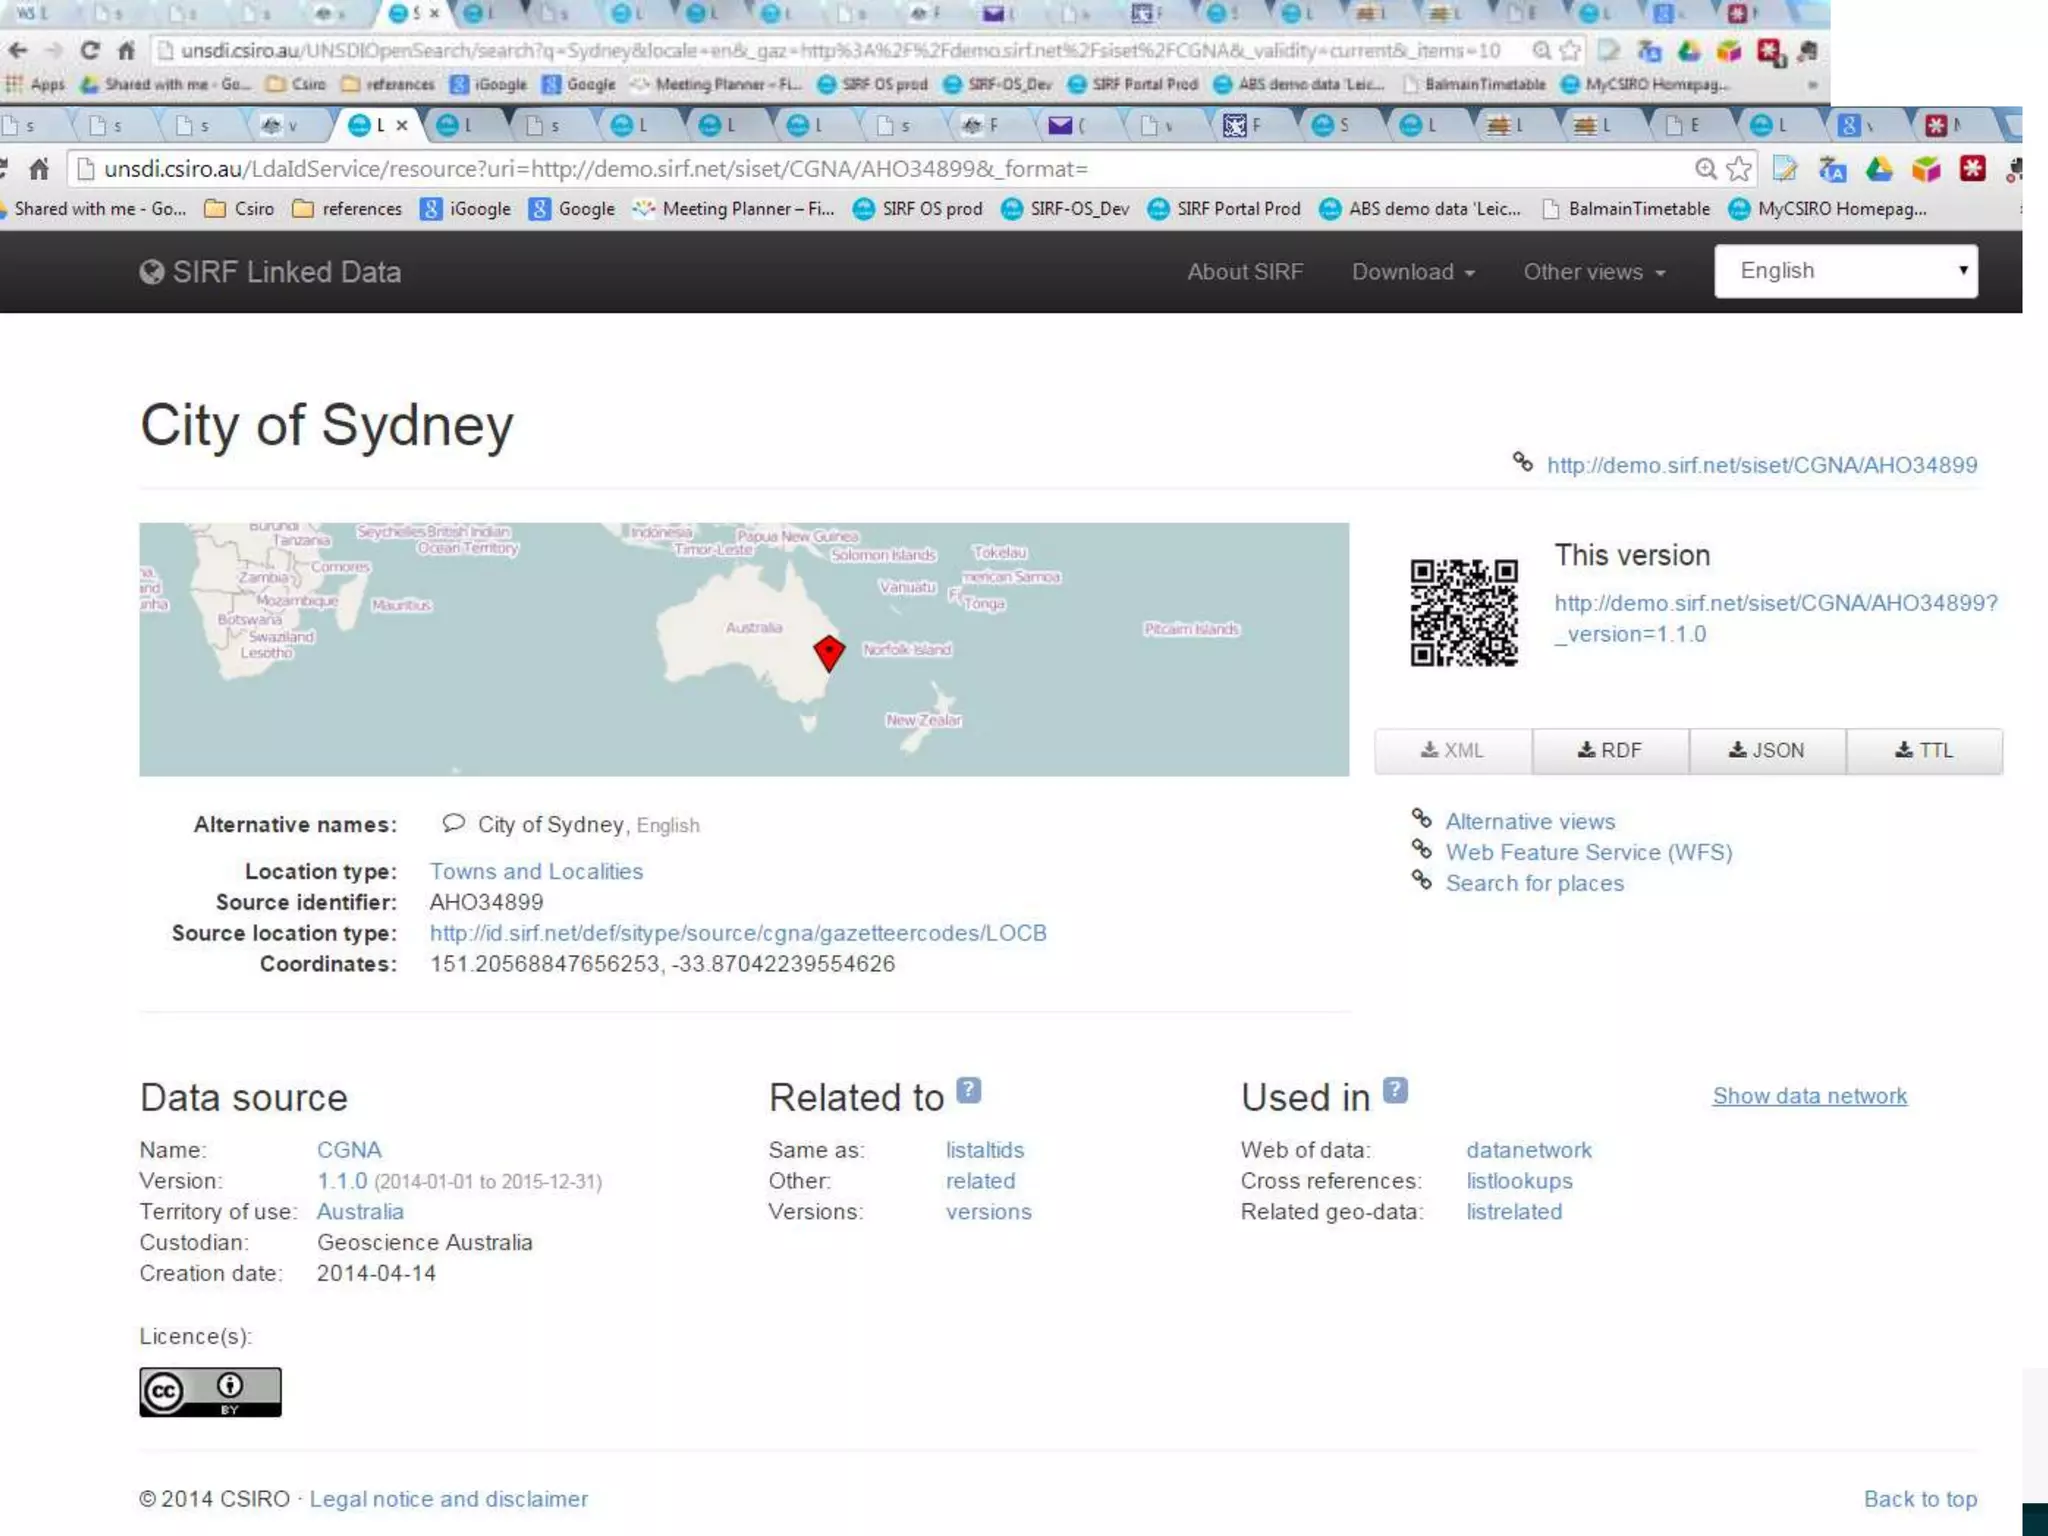
Task: Click back arrow in background browser window
Action: pos(18,50)
